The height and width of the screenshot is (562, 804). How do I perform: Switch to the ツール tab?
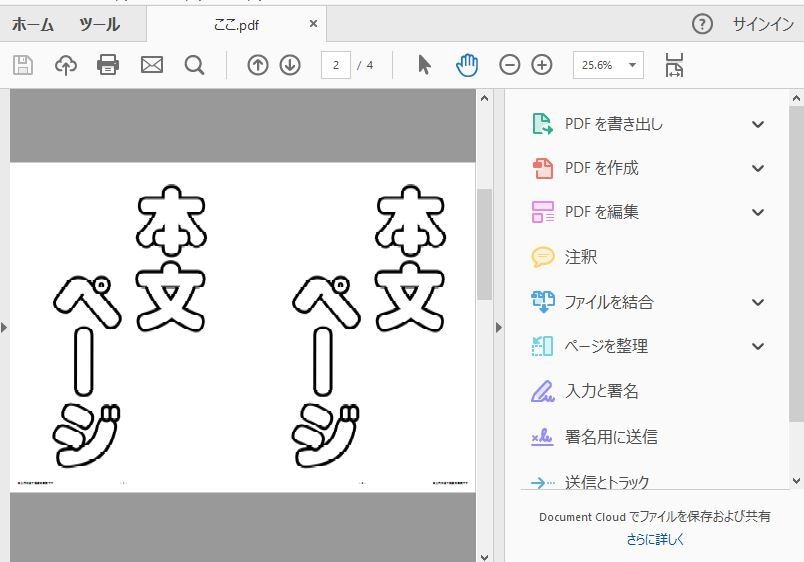click(x=99, y=24)
